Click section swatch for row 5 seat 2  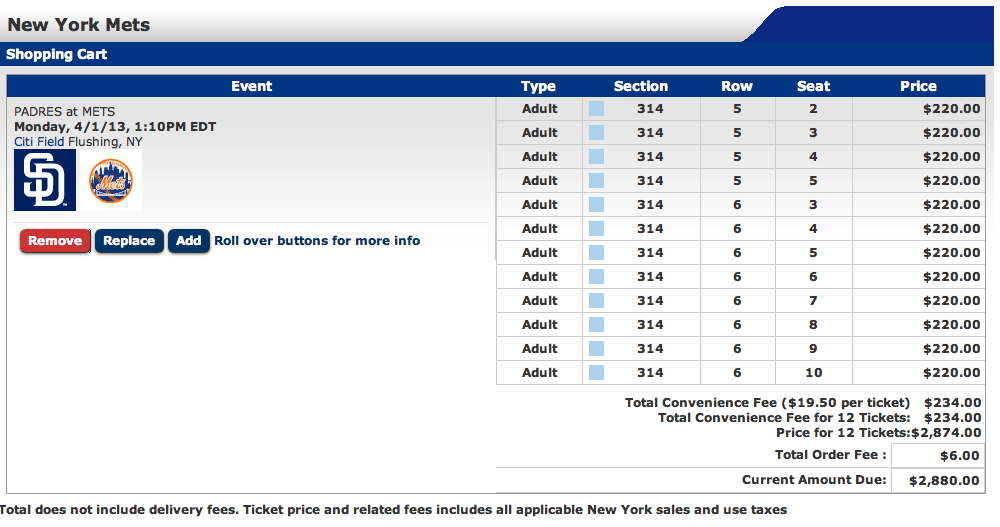click(x=596, y=108)
